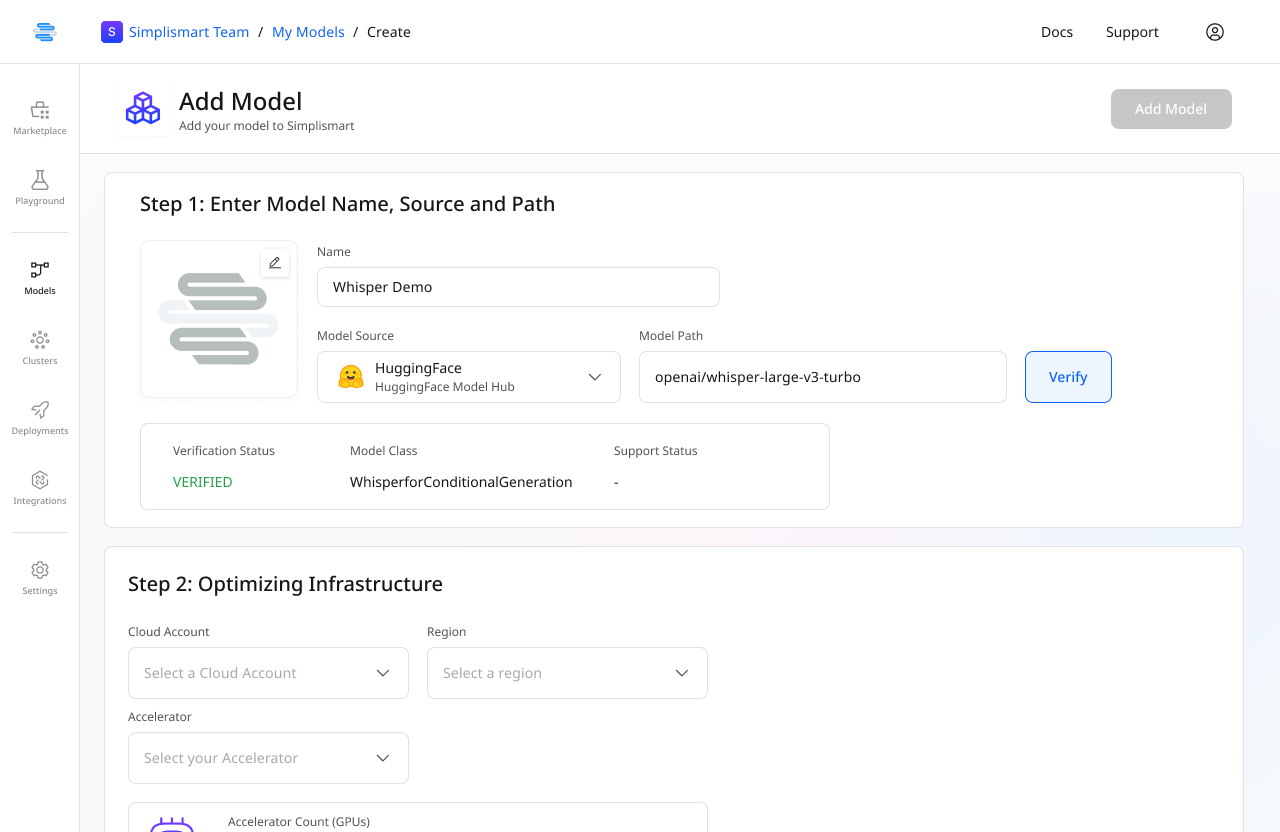Viewport: 1280px width, 832px height.
Task: Click the user profile icon
Action: (1215, 32)
